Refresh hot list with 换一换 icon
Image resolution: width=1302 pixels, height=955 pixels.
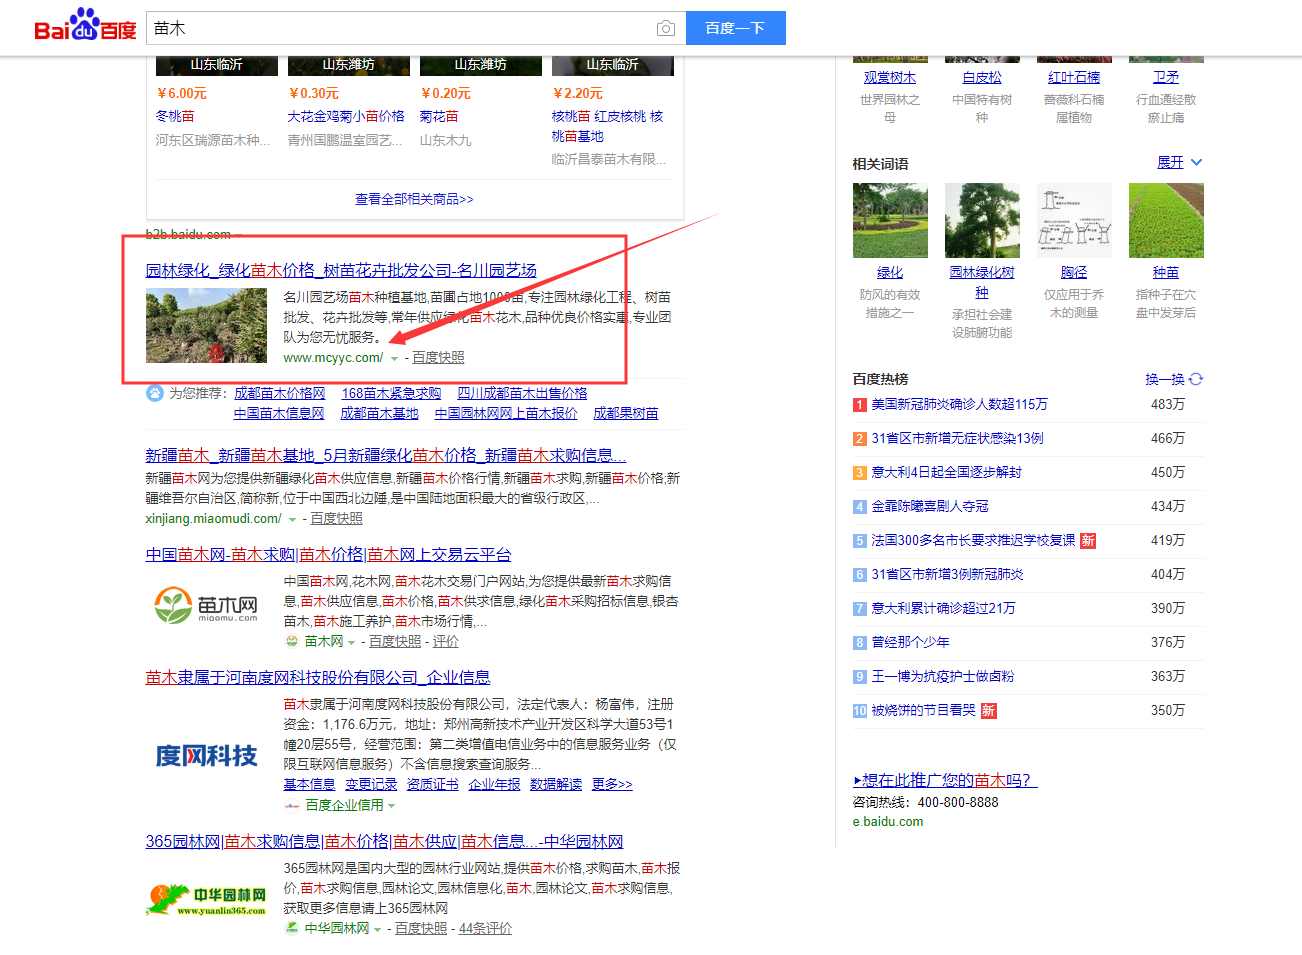click(1196, 379)
